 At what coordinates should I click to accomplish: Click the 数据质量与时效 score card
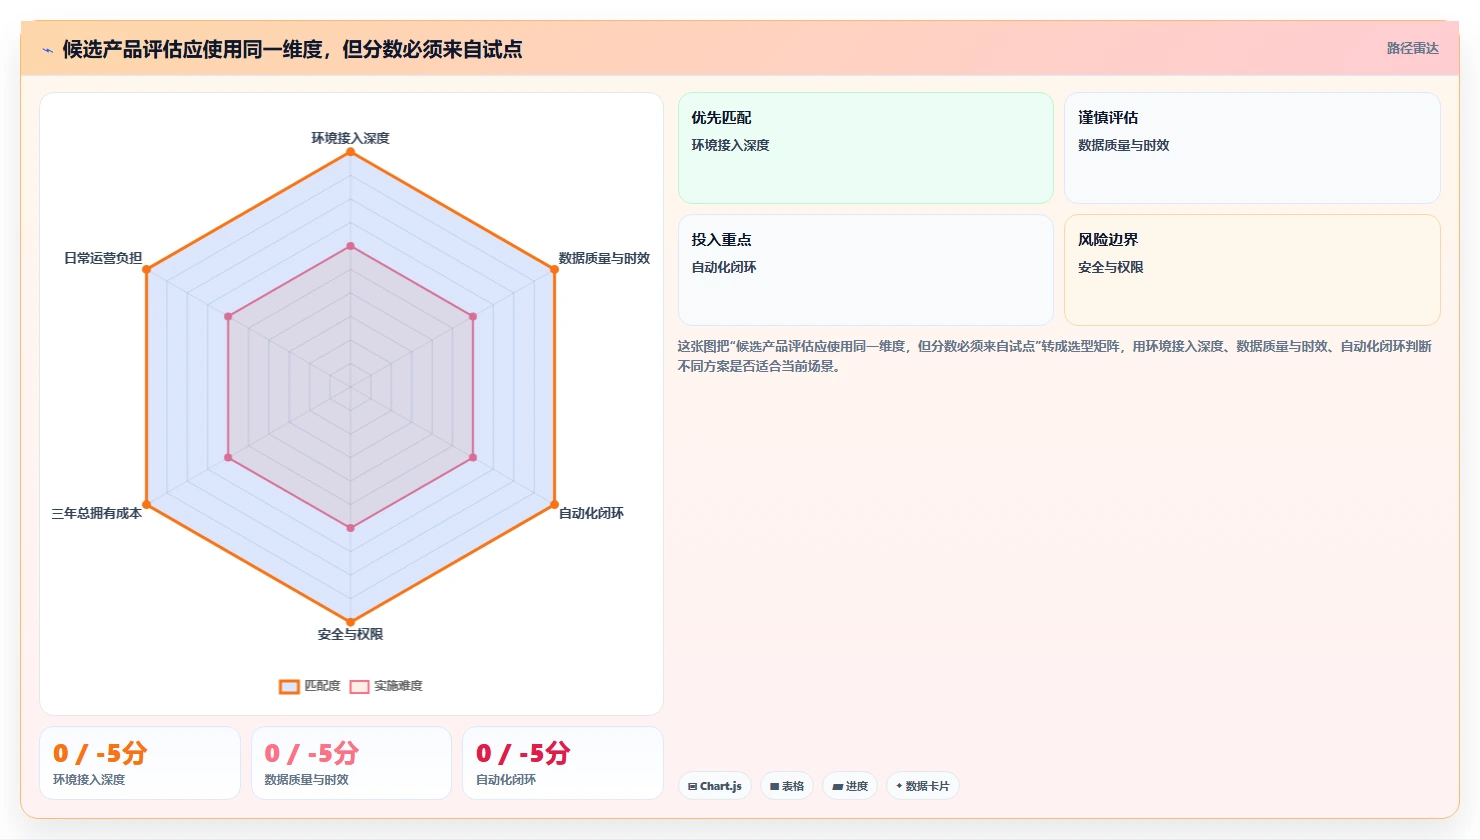point(351,763)
